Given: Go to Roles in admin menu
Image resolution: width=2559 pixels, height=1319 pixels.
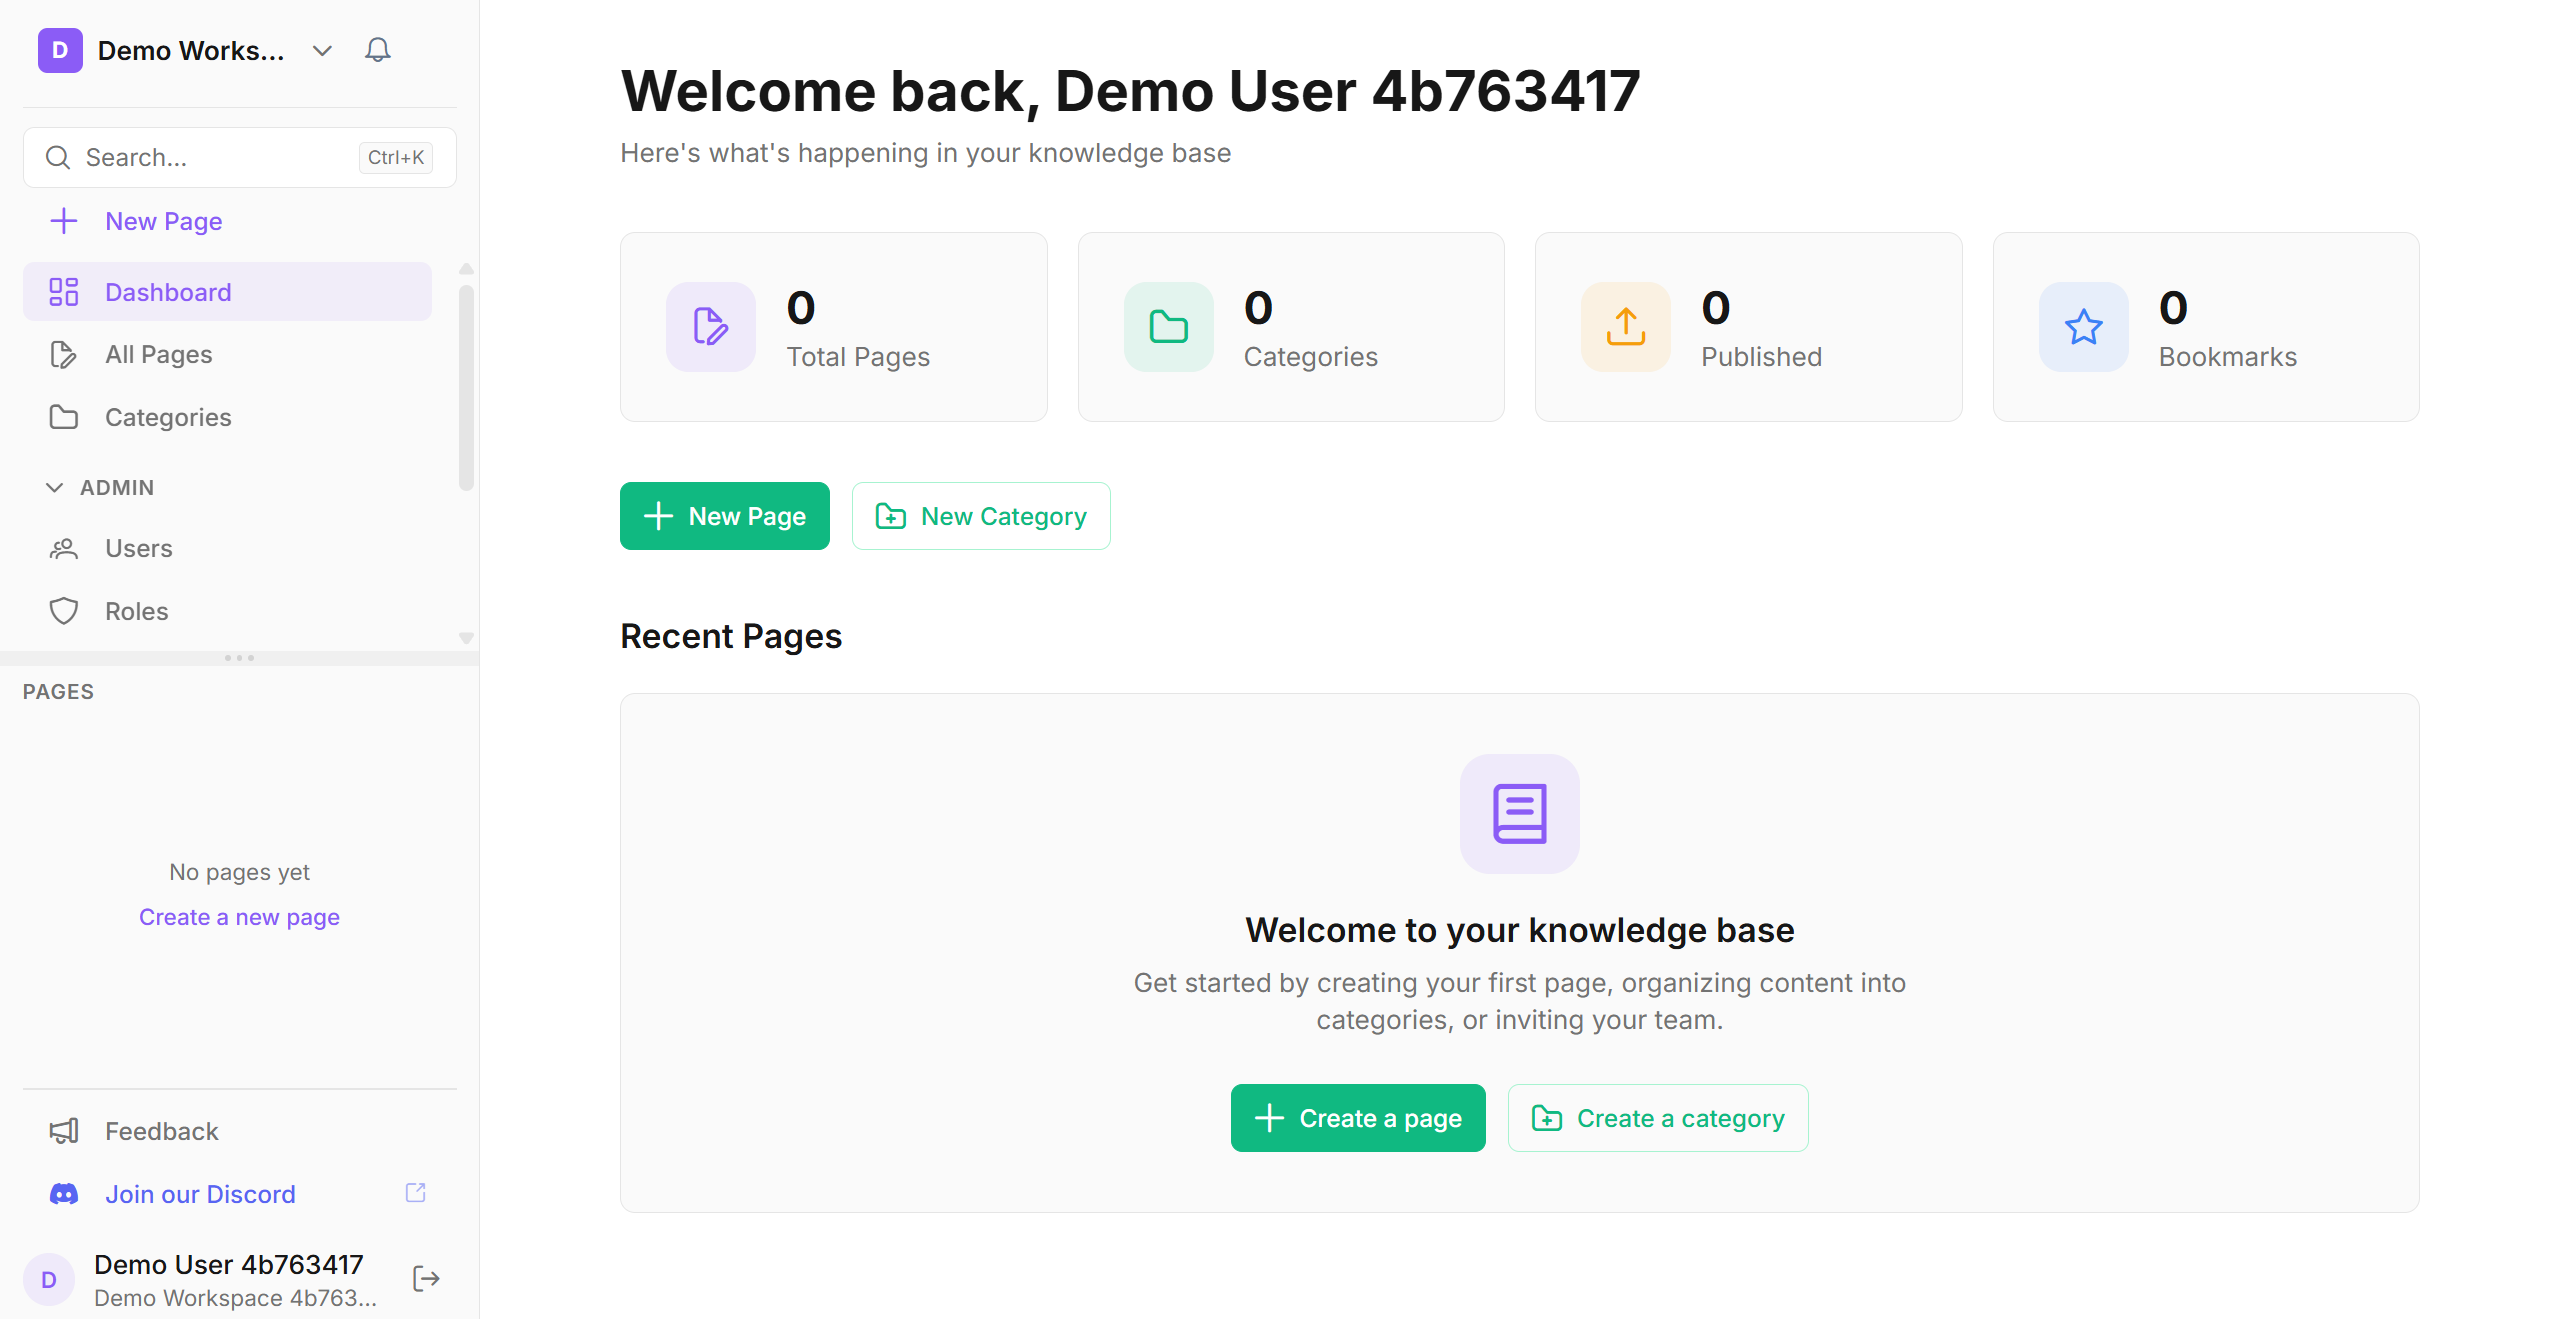Looking at the screenshot, I should pyautogui.click(x=136, y=611).
